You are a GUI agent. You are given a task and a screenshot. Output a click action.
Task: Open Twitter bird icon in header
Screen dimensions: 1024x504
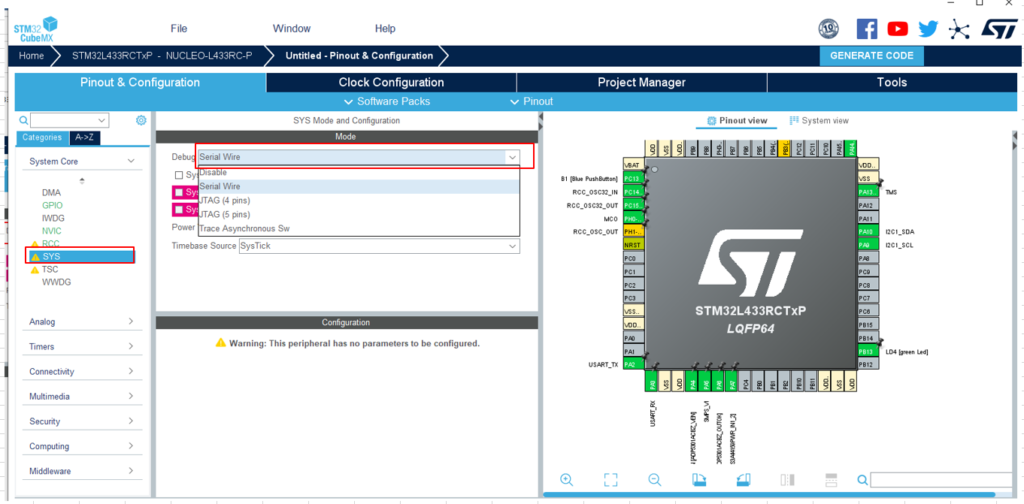(928, 29)
